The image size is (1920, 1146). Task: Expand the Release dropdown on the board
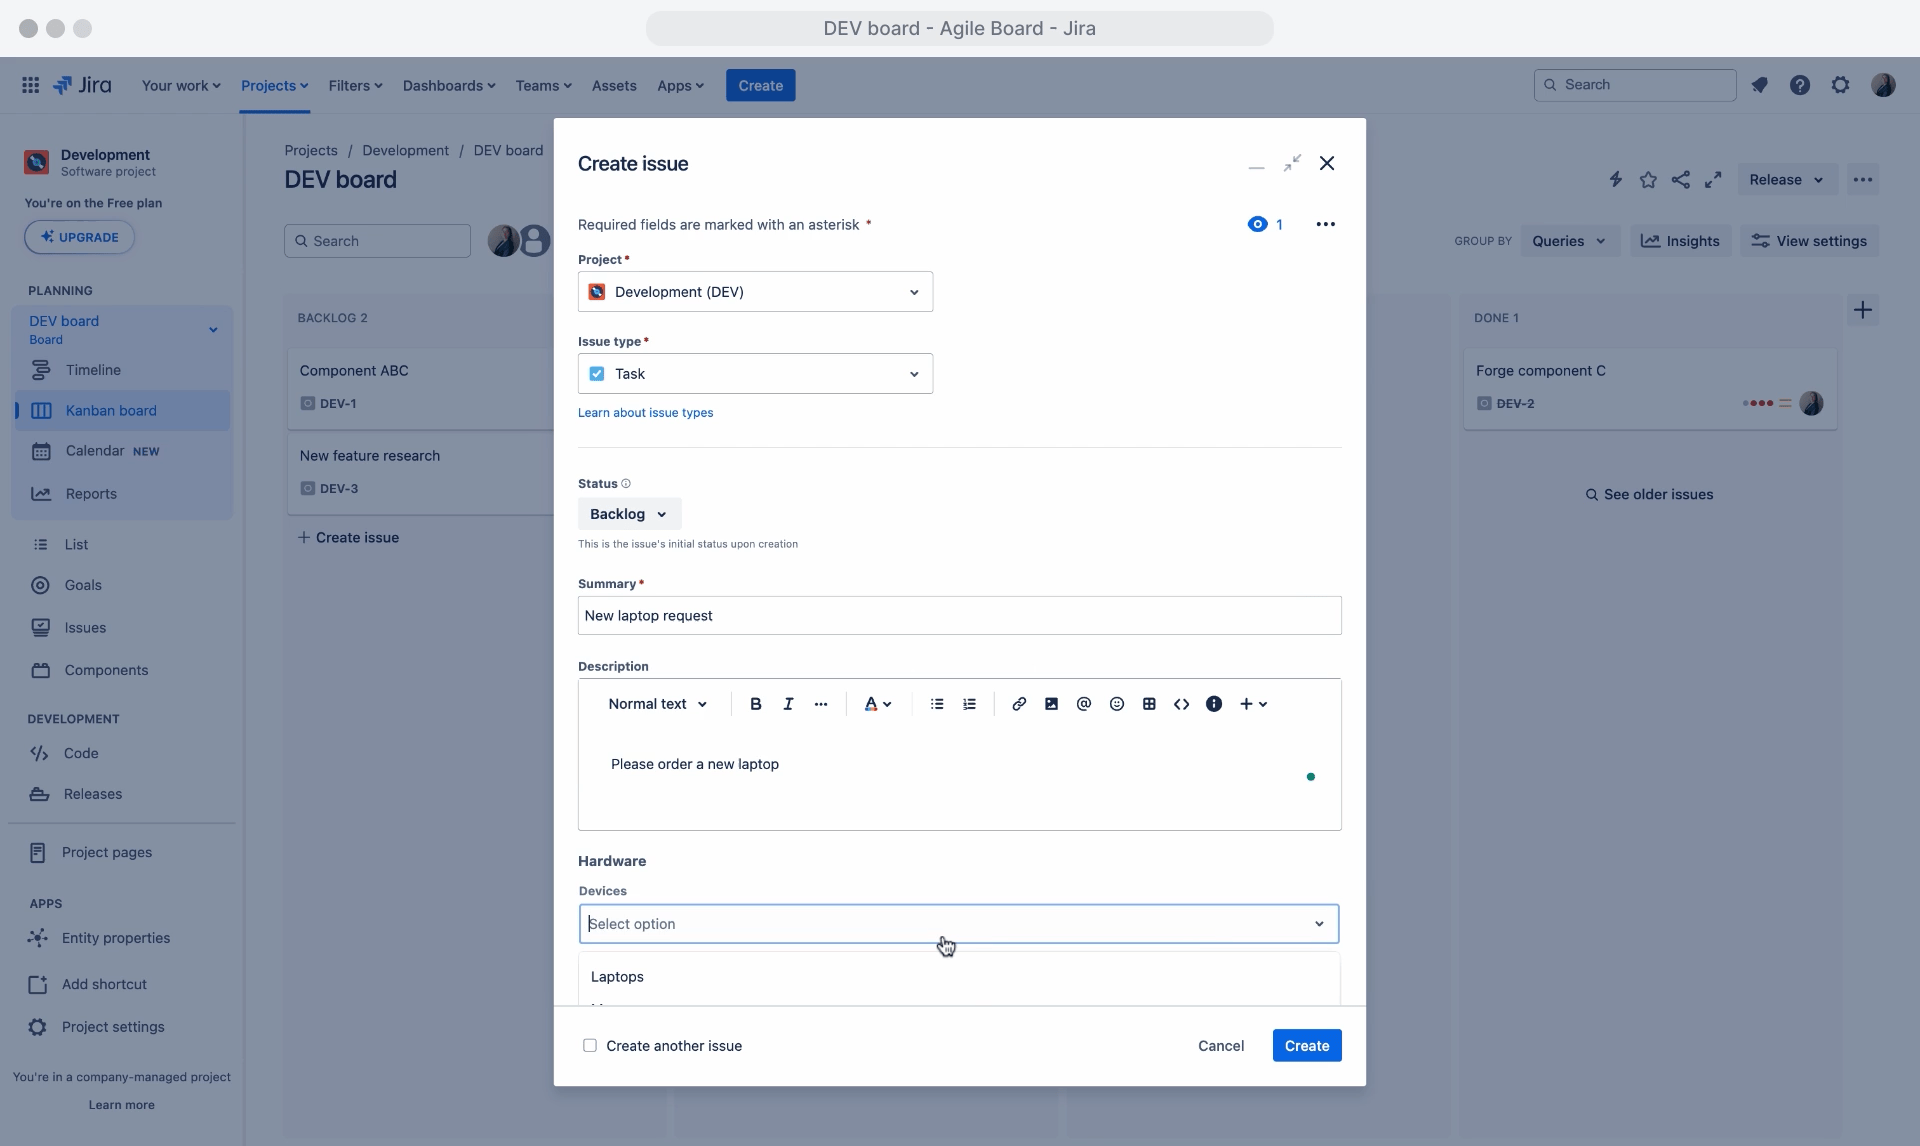pyautogui.click(x=1784, y=179)
